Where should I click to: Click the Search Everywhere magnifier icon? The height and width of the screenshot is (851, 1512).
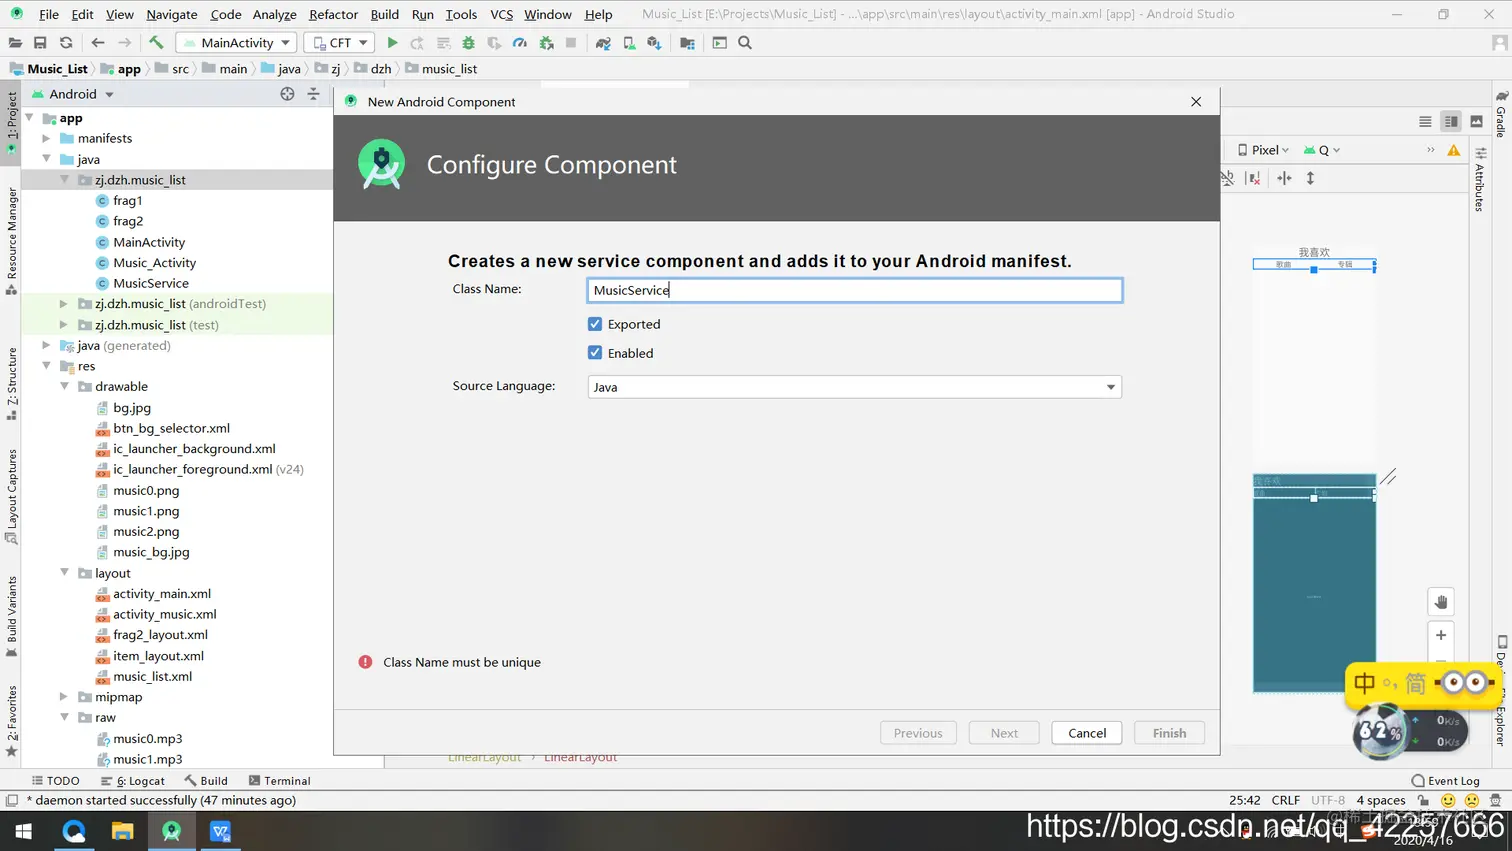(x=745, y=43)
